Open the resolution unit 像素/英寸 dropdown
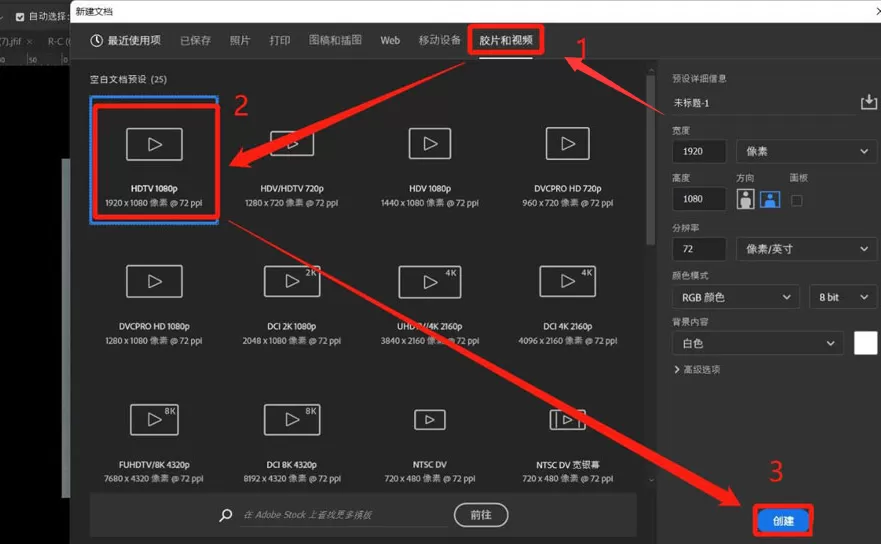Image resolution: width=881 pixels, height=544 pixels. tap(806, 249)
